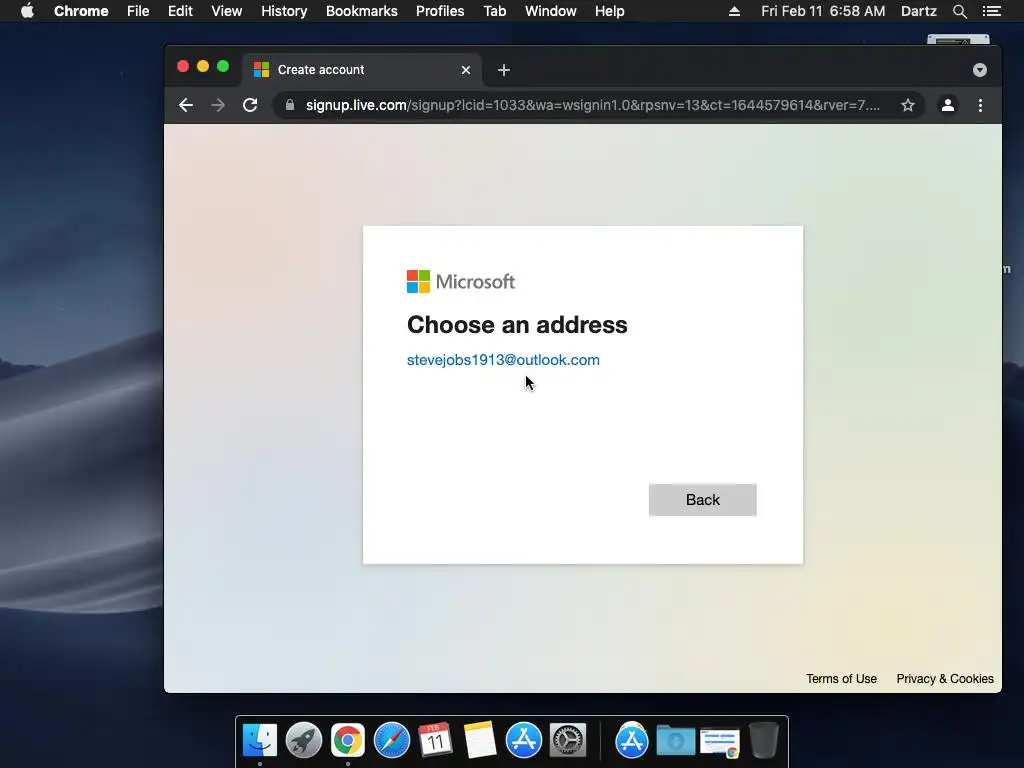
Task: Open System Preferences gear in Dock
Action: click(x=568, y=741)
